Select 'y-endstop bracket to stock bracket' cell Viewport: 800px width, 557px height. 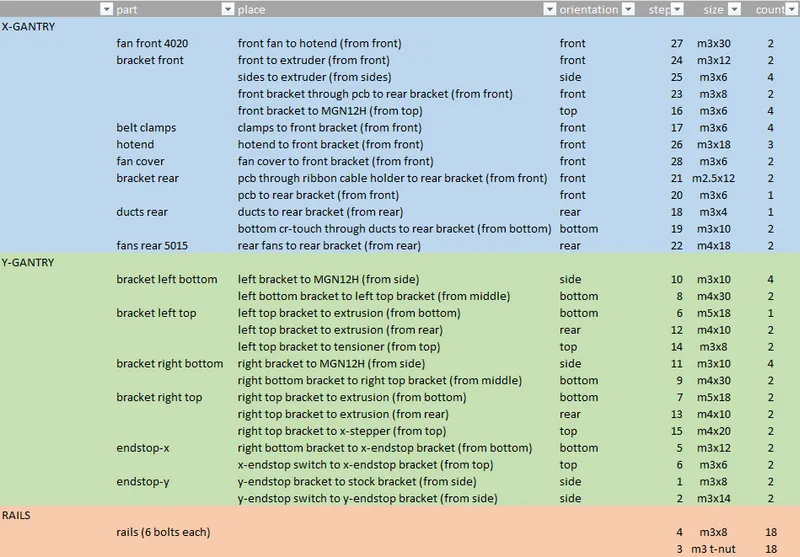(357, 482)
